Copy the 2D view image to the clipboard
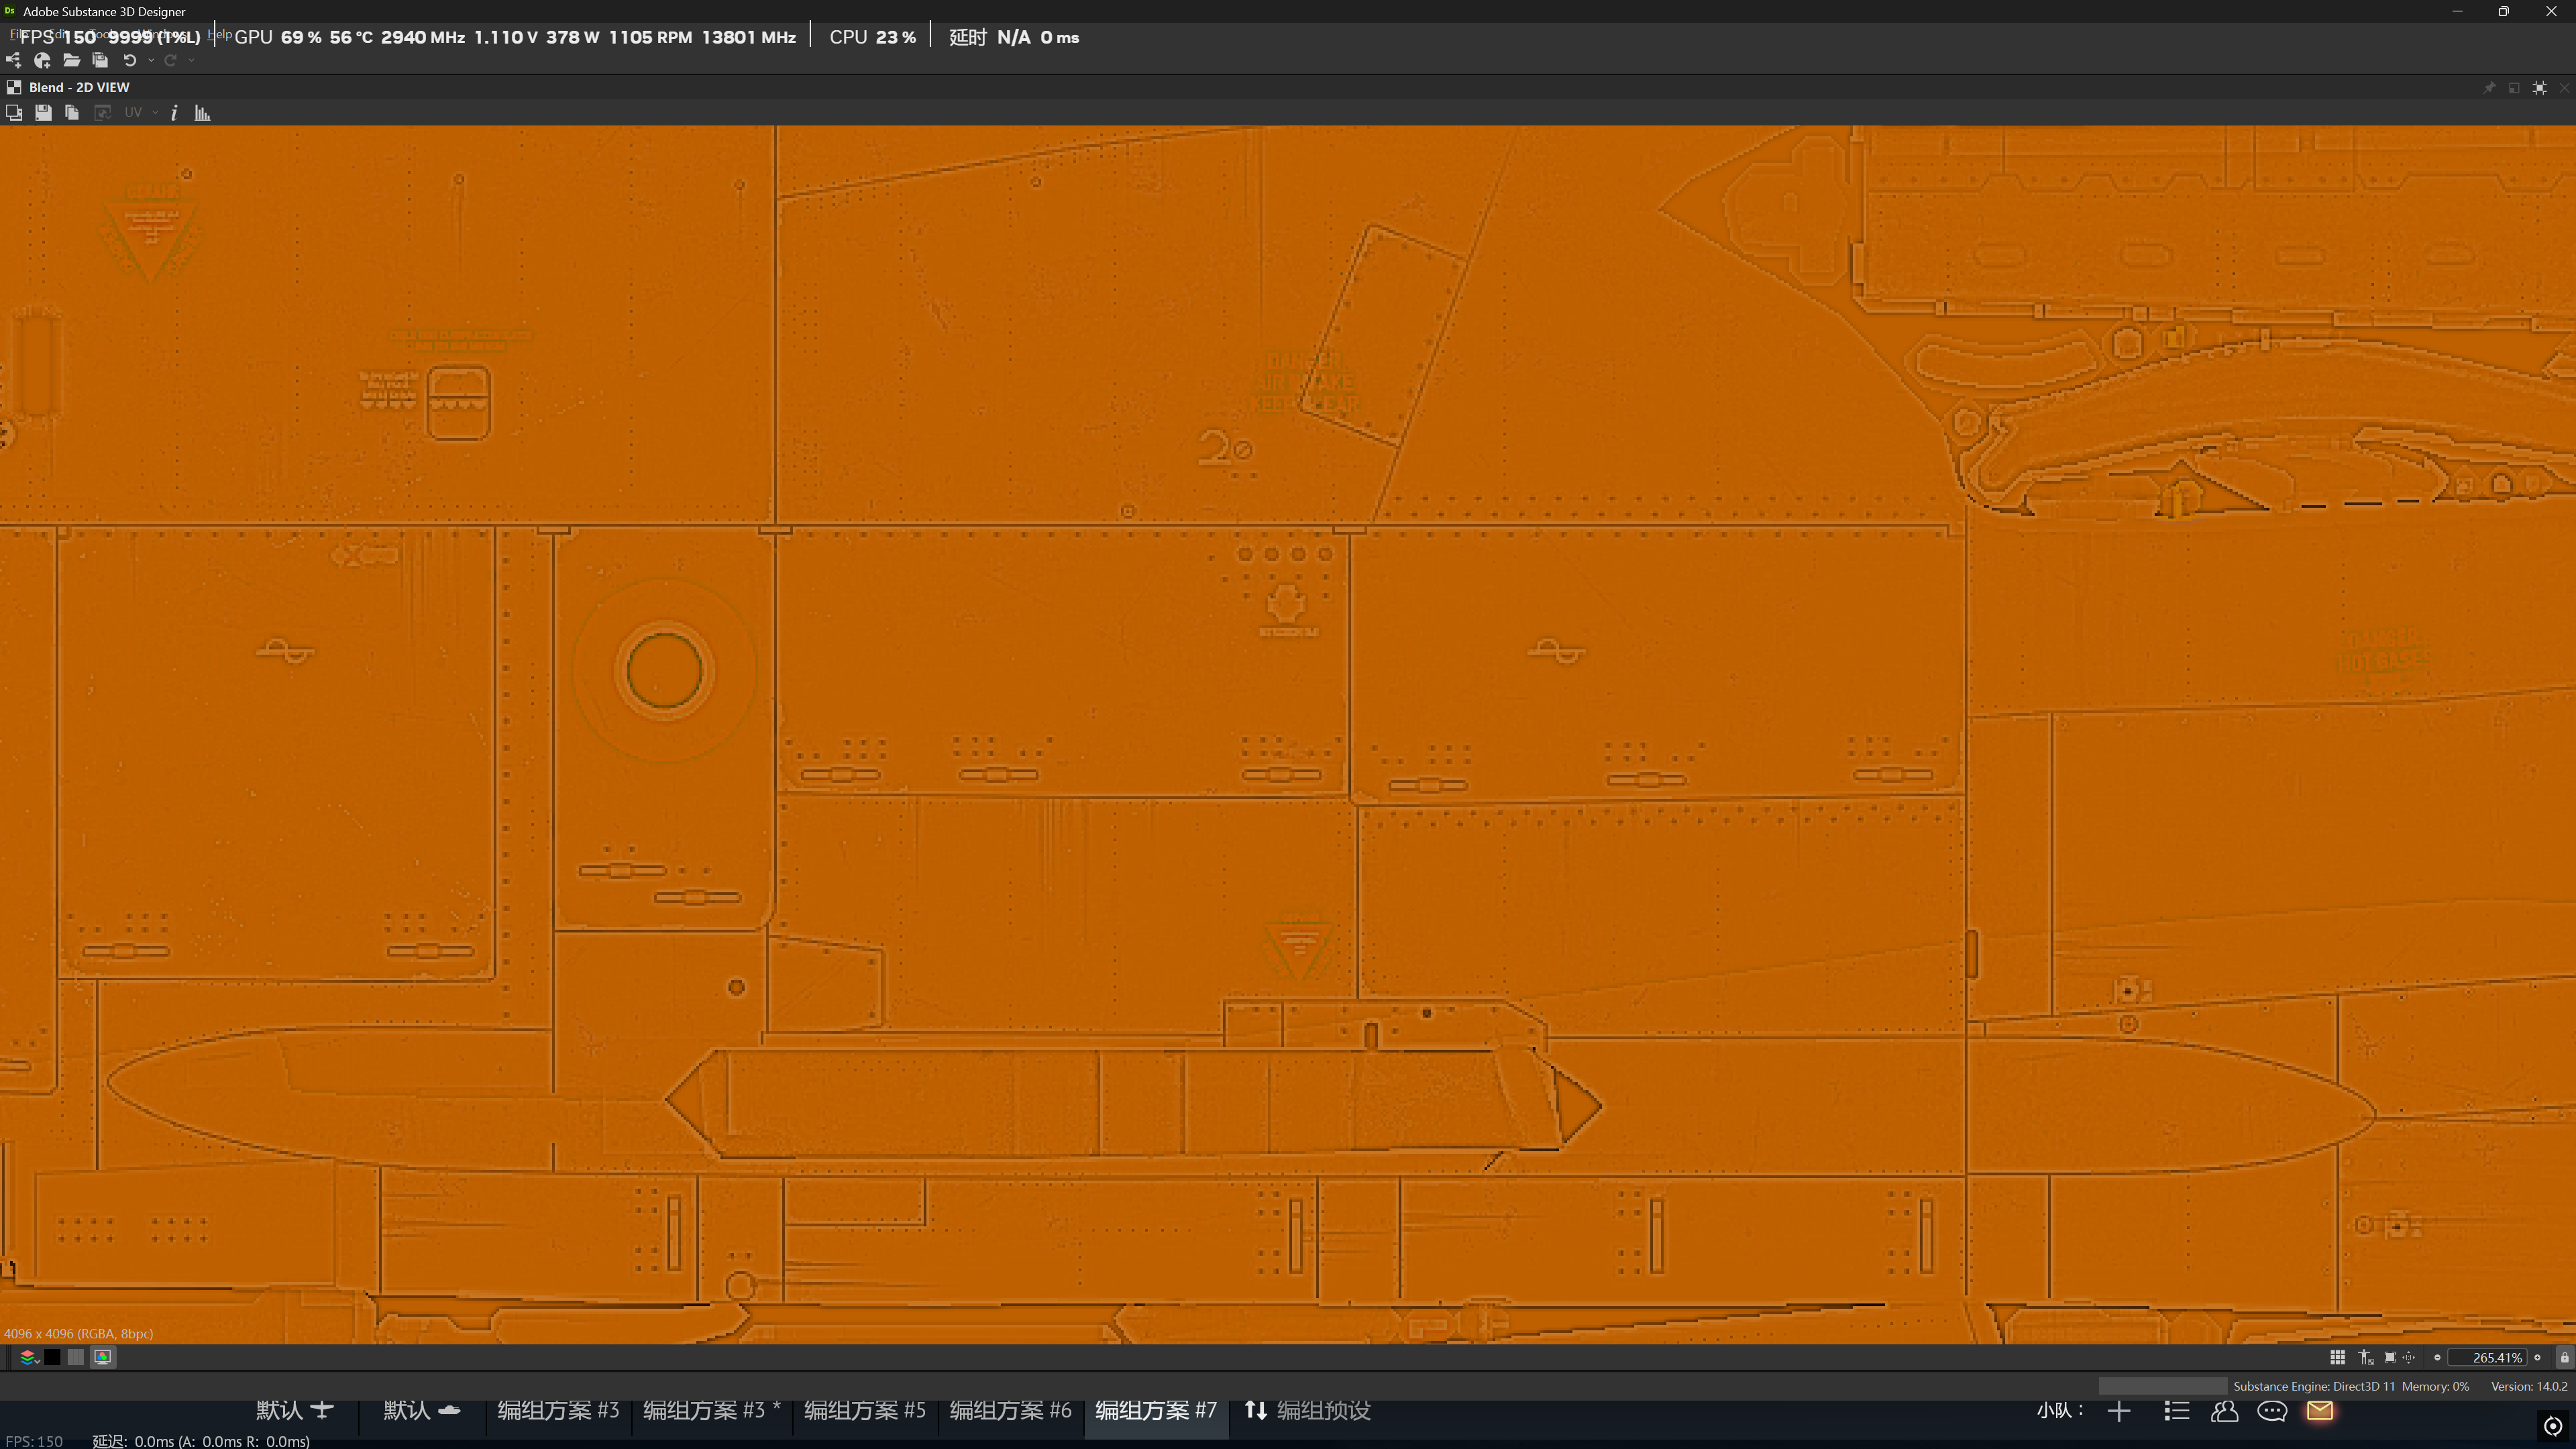 [x=72, y=113]
